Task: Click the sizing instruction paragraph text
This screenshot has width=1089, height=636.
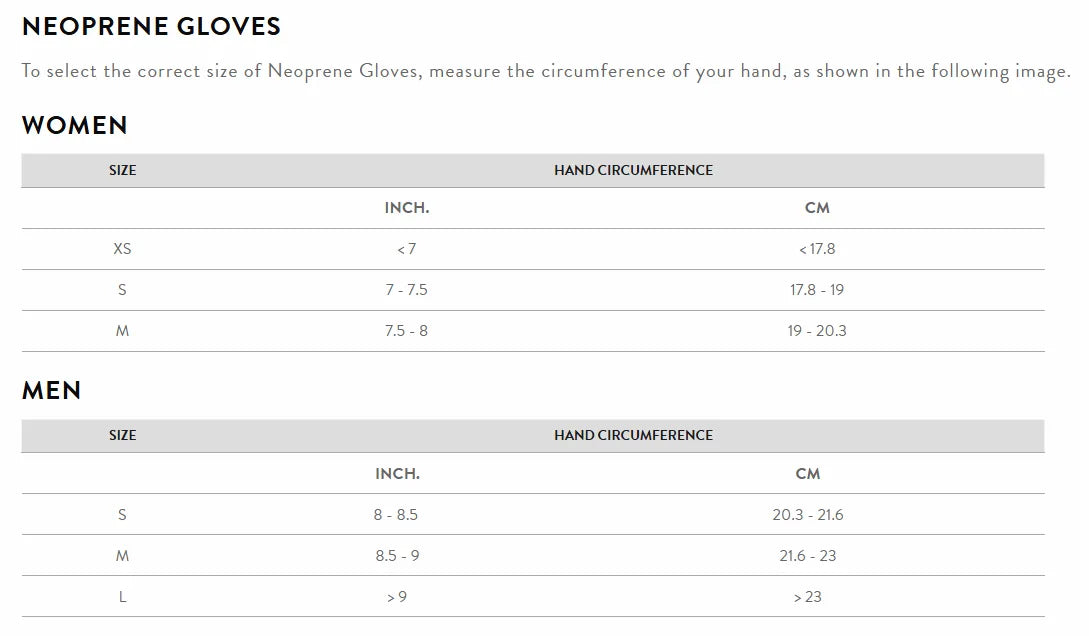Action: 545,72
